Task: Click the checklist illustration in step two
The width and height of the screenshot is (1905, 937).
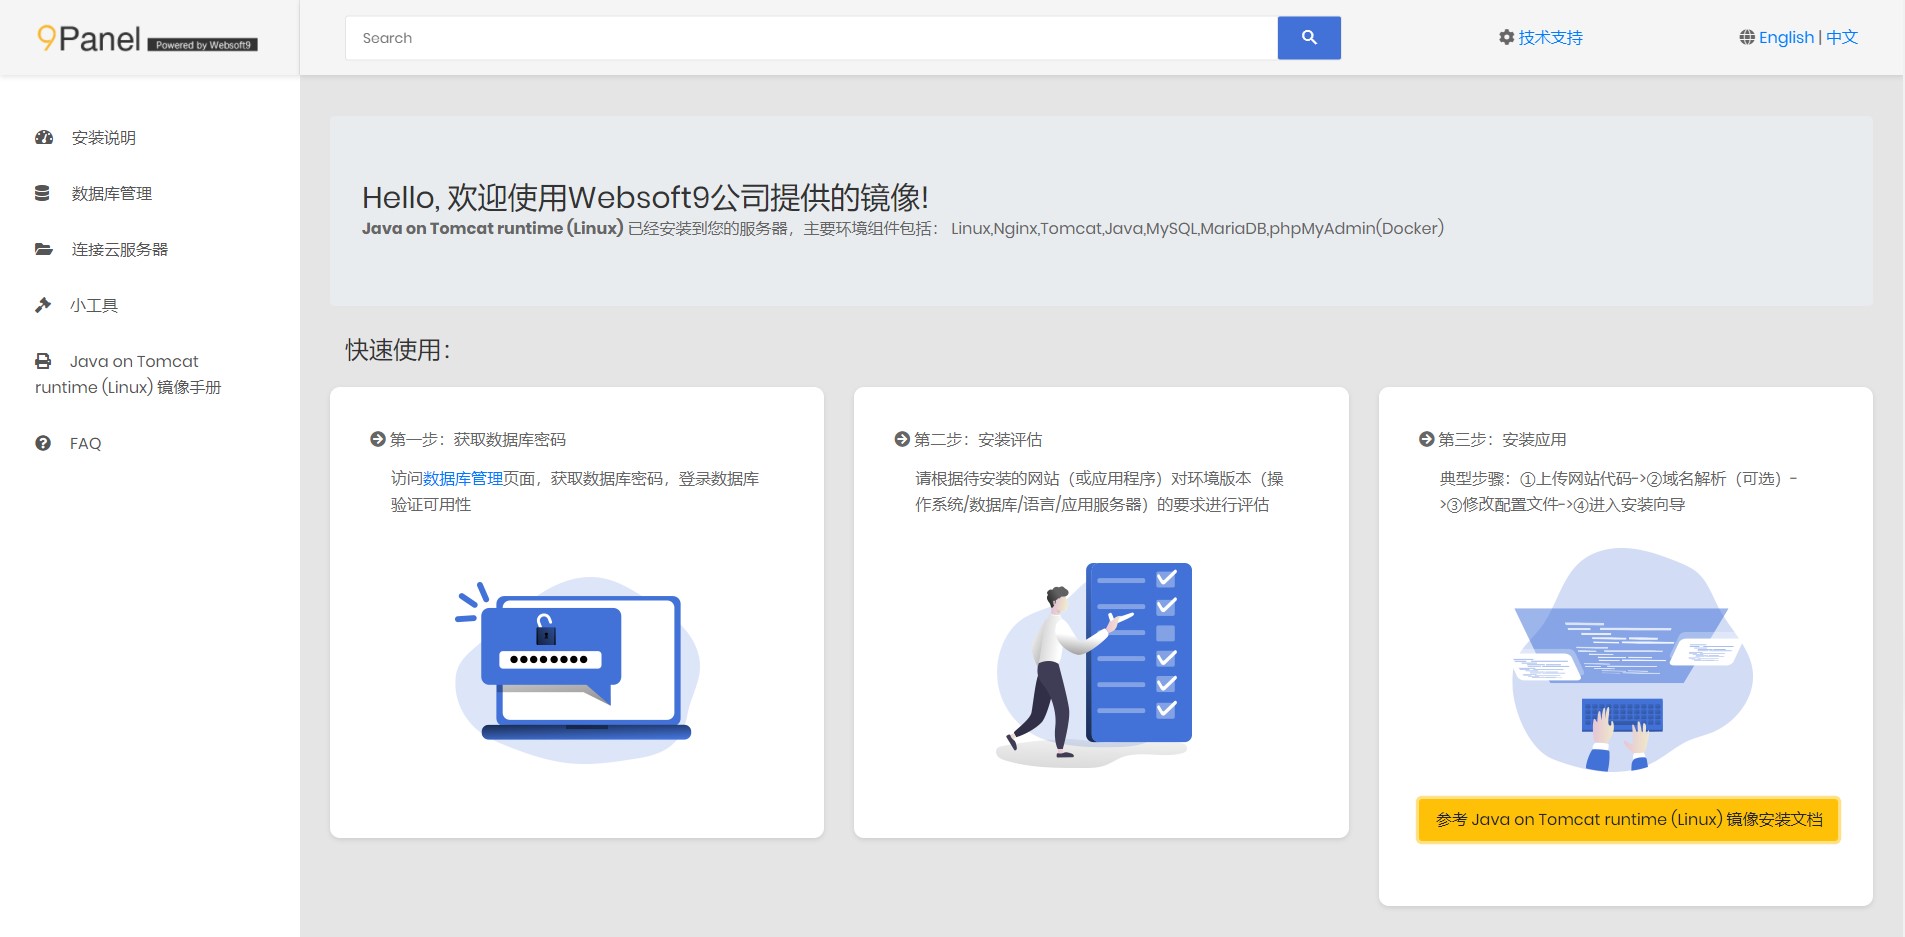Action: click(1095, 665)
